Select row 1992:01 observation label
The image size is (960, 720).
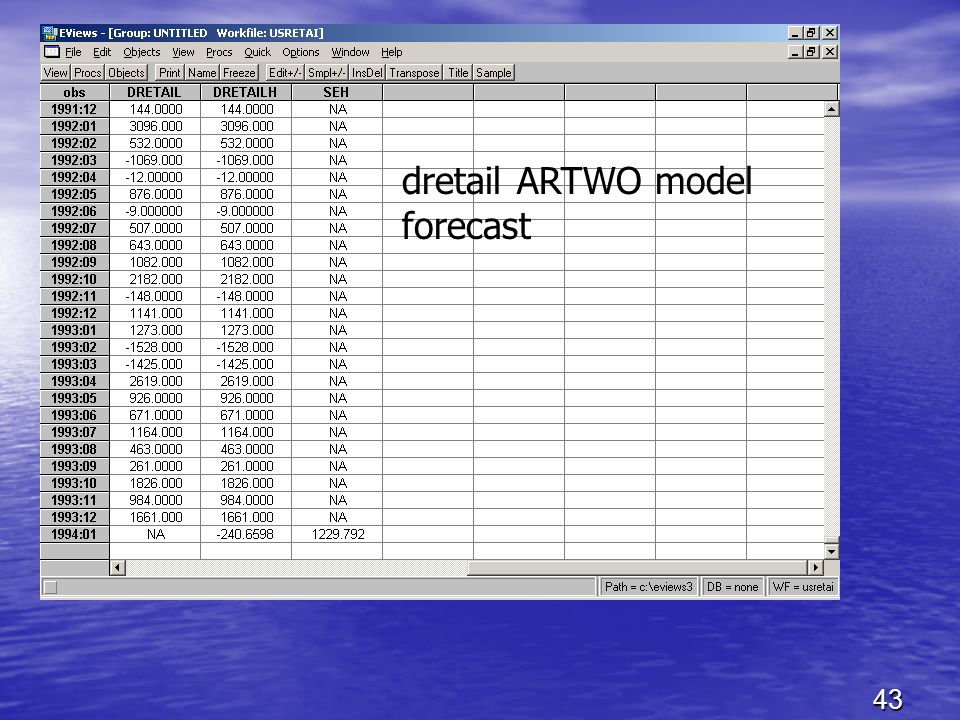coord(75,126)
